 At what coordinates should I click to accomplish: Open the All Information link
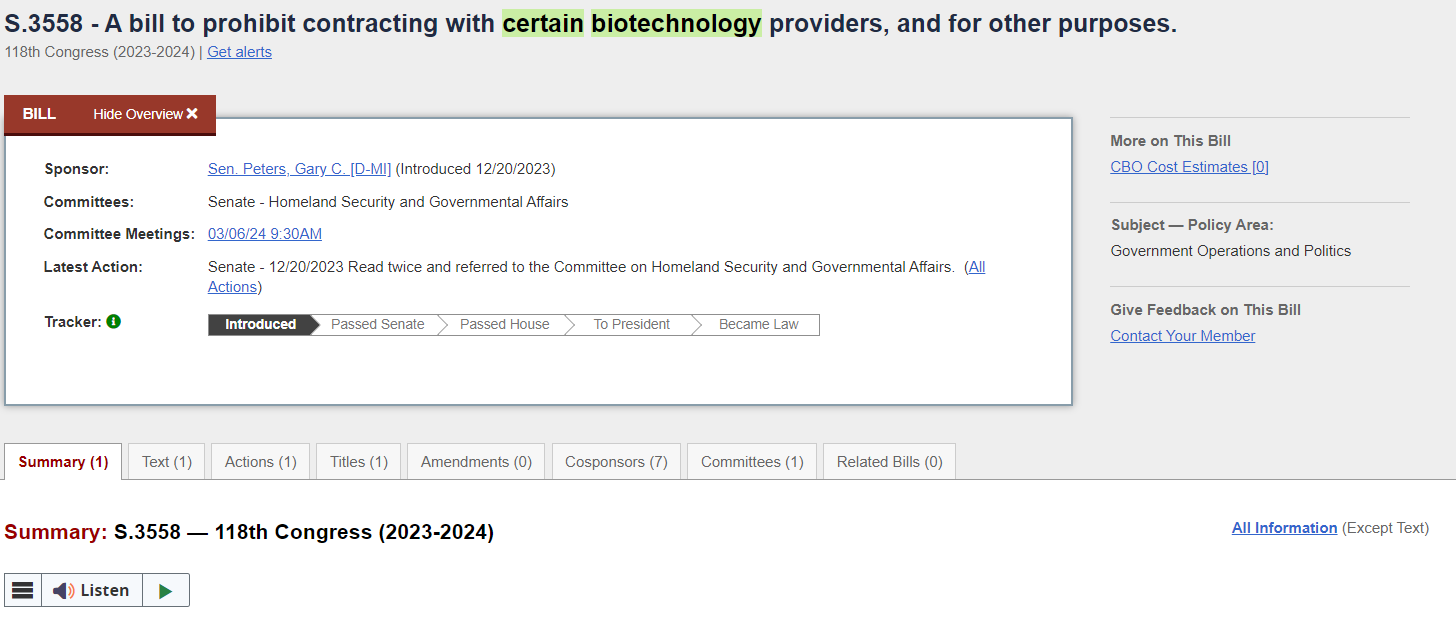point(1284,528)
